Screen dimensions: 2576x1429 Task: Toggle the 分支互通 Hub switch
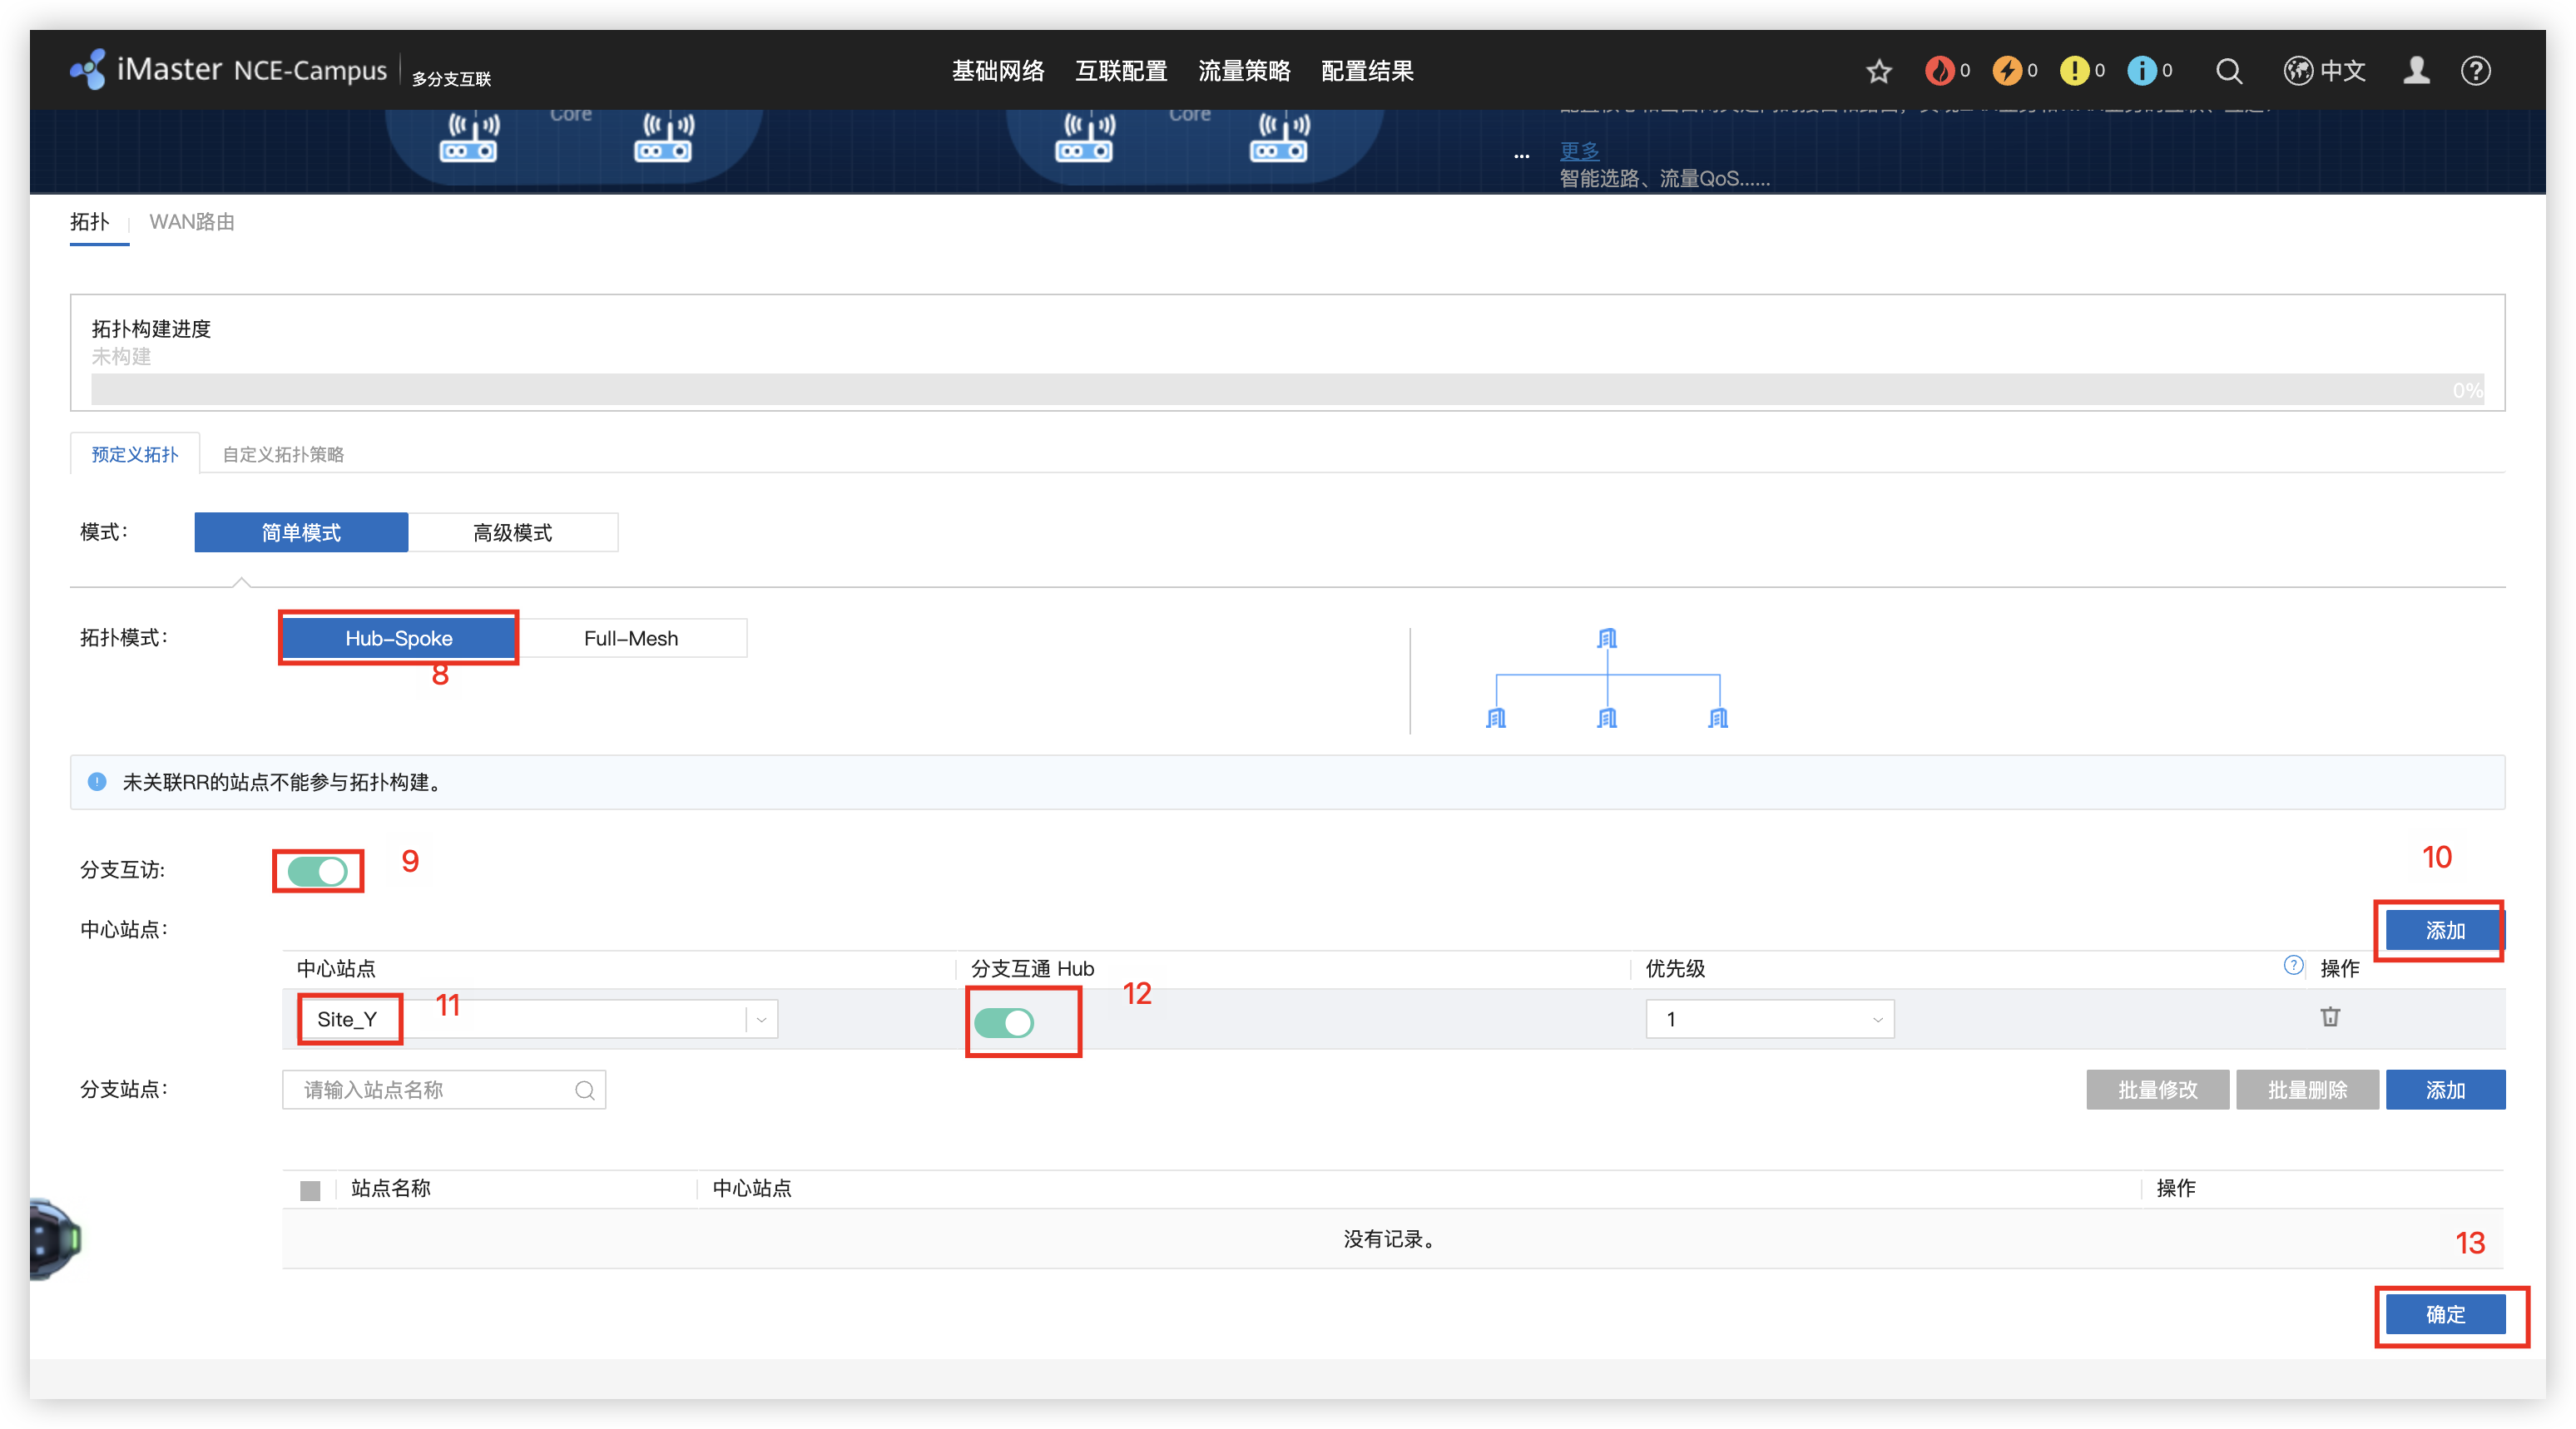1004,1022
